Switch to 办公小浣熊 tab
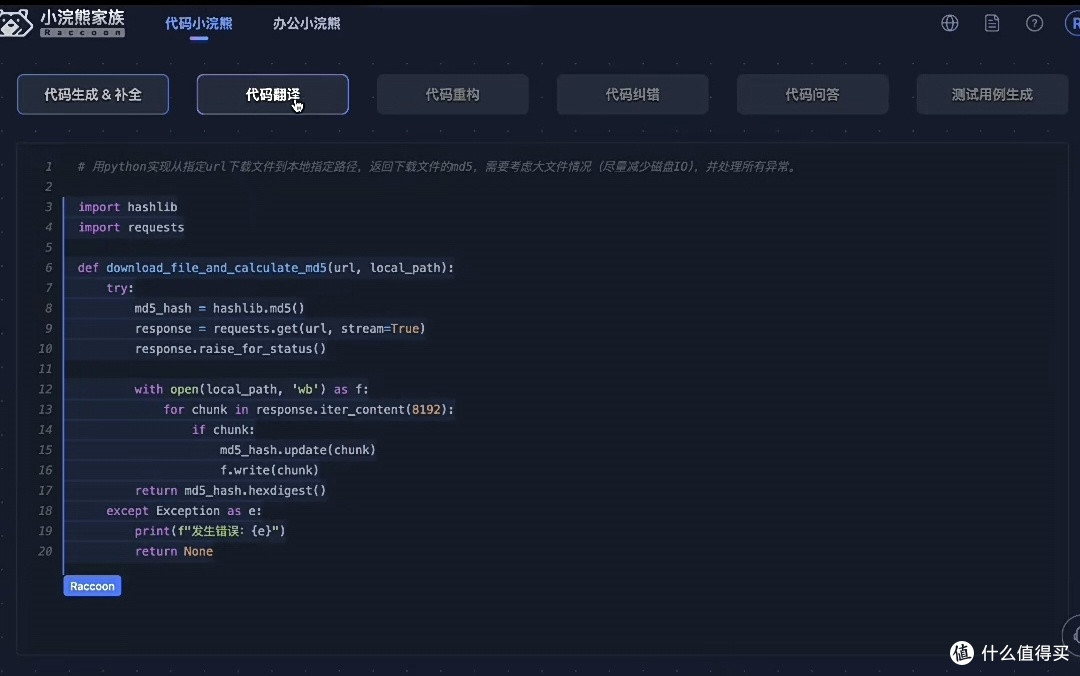The height and width of the screenshot is (676, 1080). click(x=307, y=23)
